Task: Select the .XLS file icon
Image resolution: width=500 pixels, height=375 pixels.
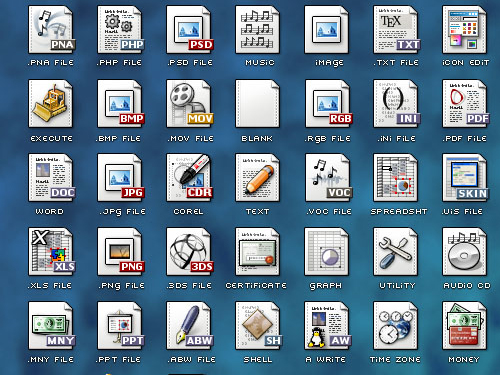Action: point(52,251)
